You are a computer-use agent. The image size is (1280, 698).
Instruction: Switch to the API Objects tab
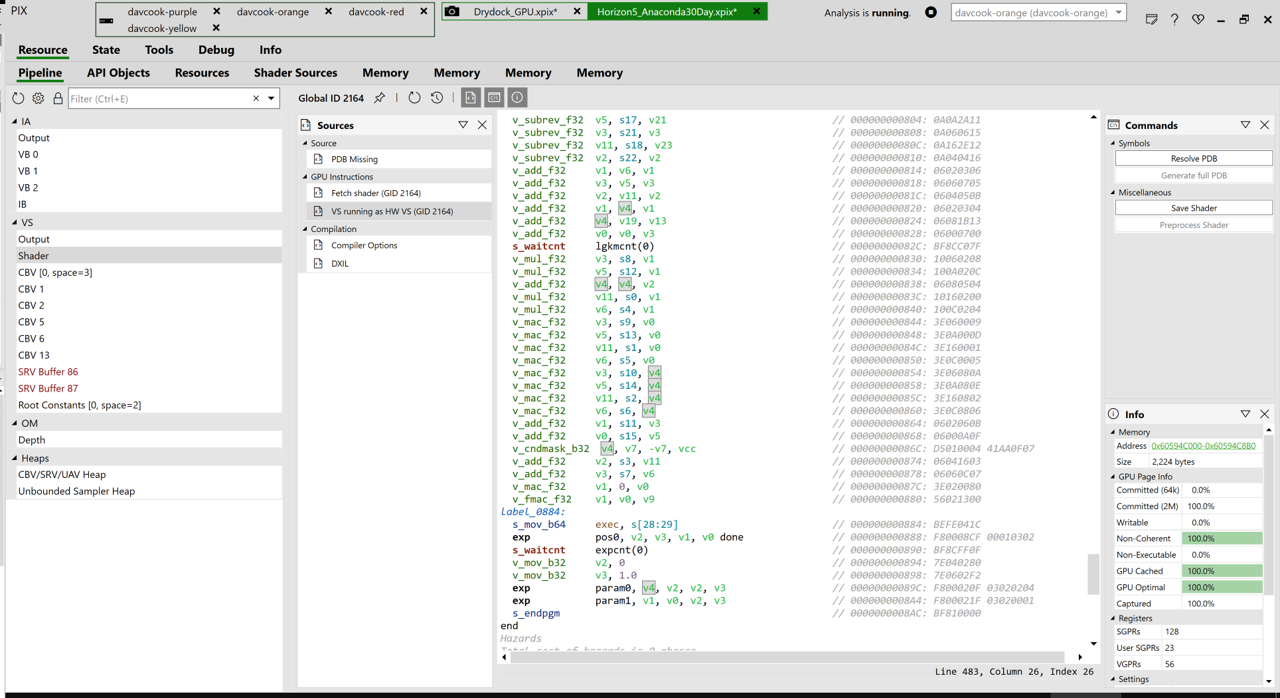point(118,73)
